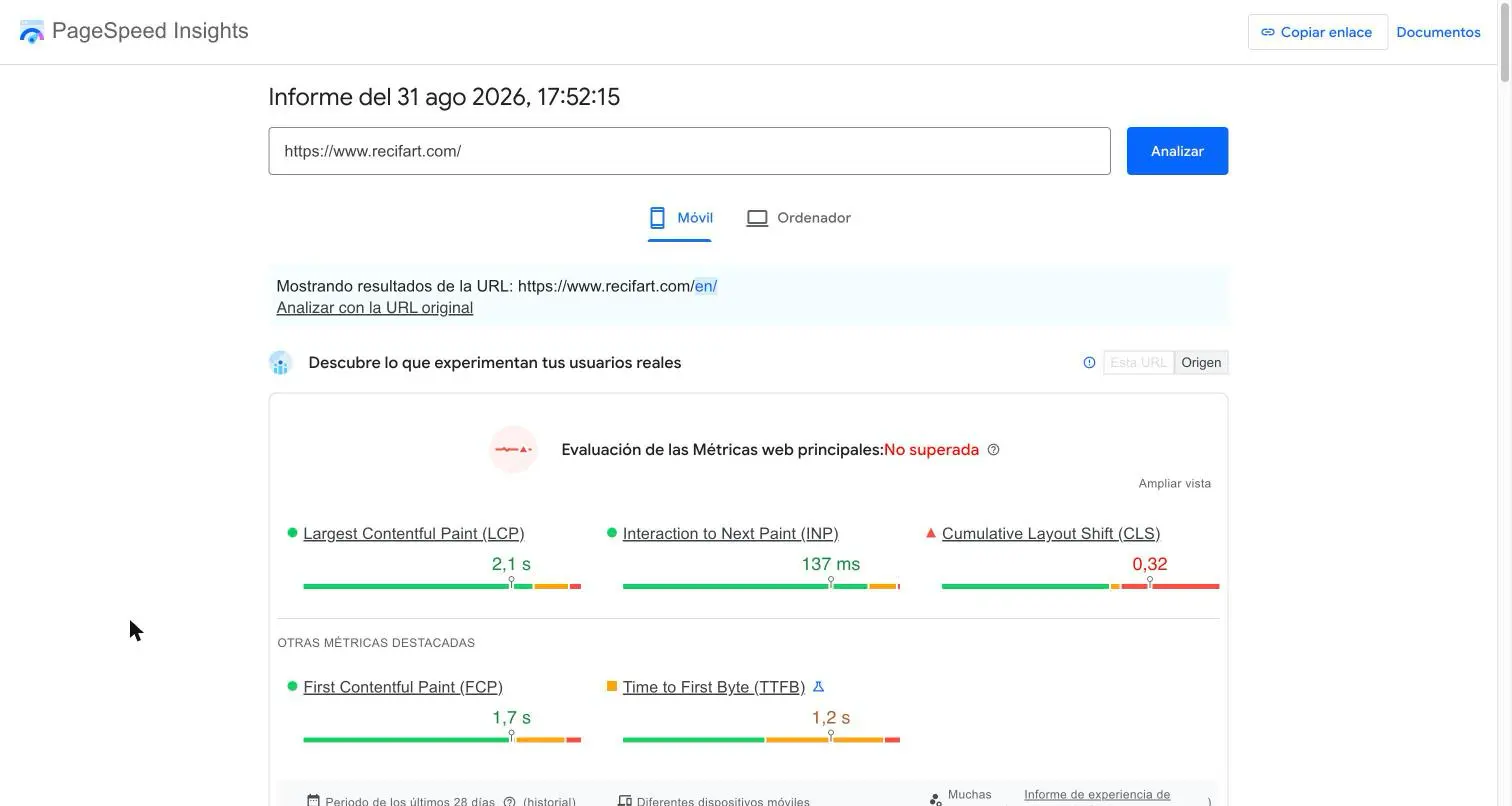This screenshot has width=1512, height=806.
Task: Click the FCP value 1,7 s
Action: tap(511, 718)
